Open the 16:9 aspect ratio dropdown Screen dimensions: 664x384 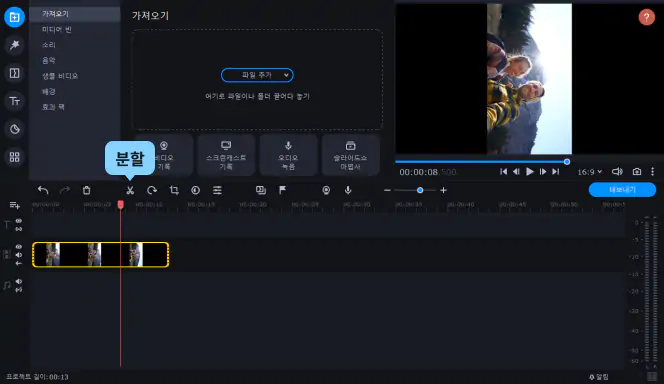tap(589, 172)
